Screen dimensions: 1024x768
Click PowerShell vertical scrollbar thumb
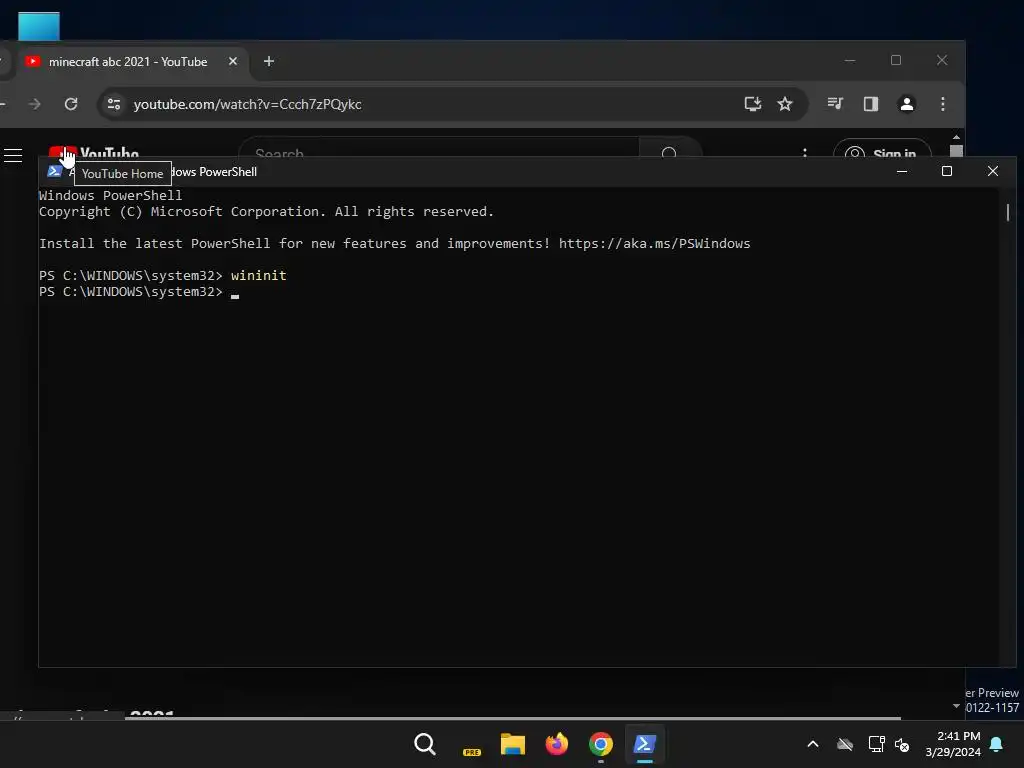coord(1008,212)
